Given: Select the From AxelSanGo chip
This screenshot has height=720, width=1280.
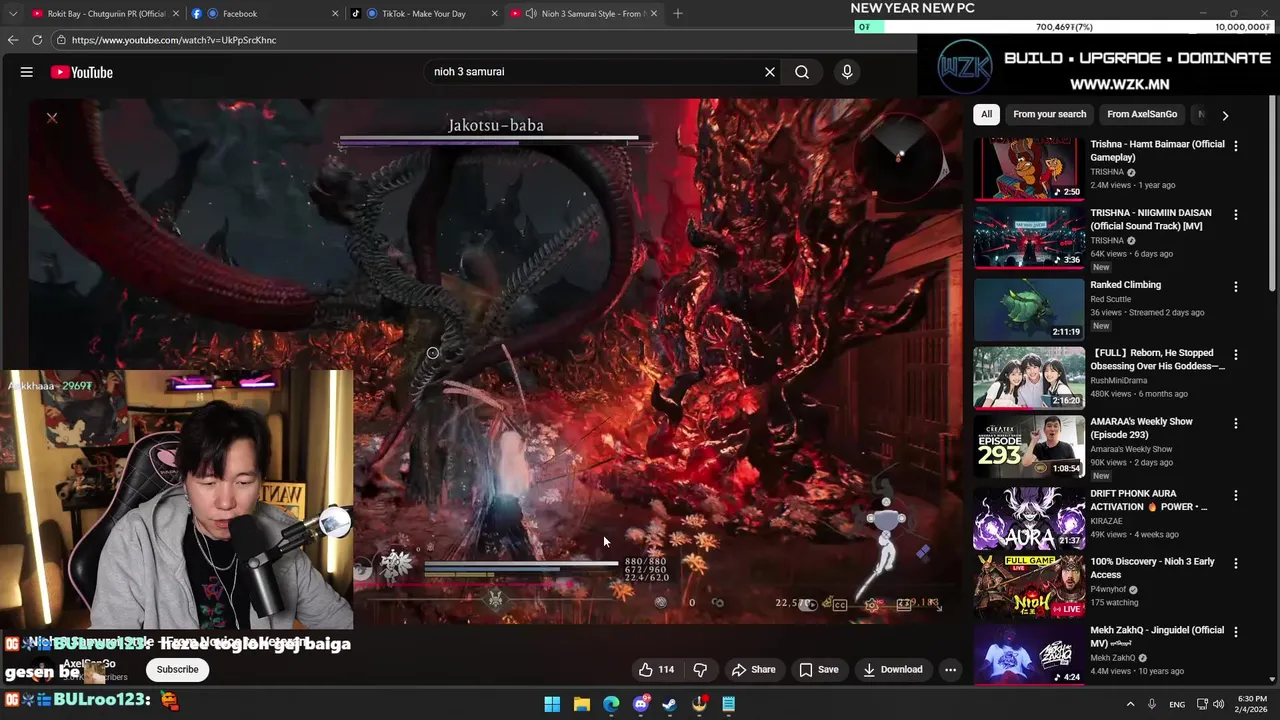Looking at the screenshot, I should click(1142, 114).
